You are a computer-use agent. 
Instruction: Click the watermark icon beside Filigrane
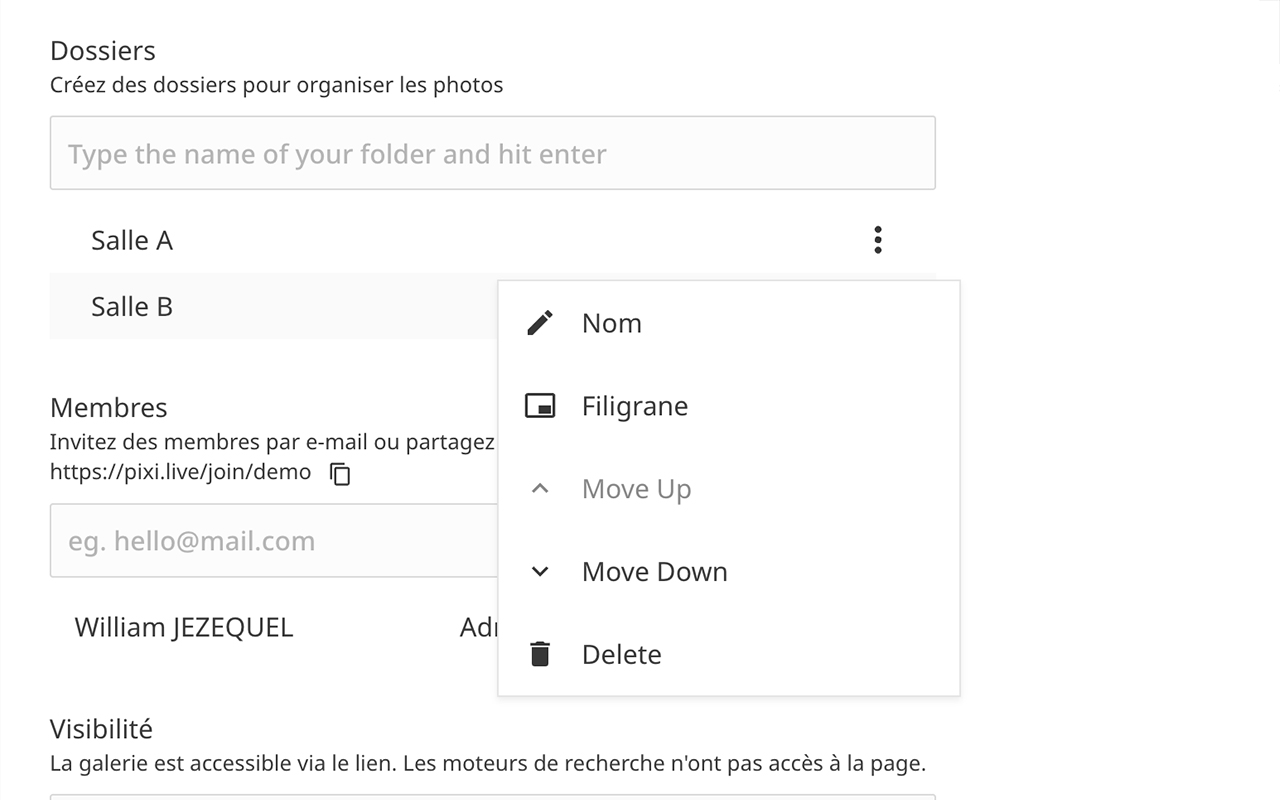(540, 406)
